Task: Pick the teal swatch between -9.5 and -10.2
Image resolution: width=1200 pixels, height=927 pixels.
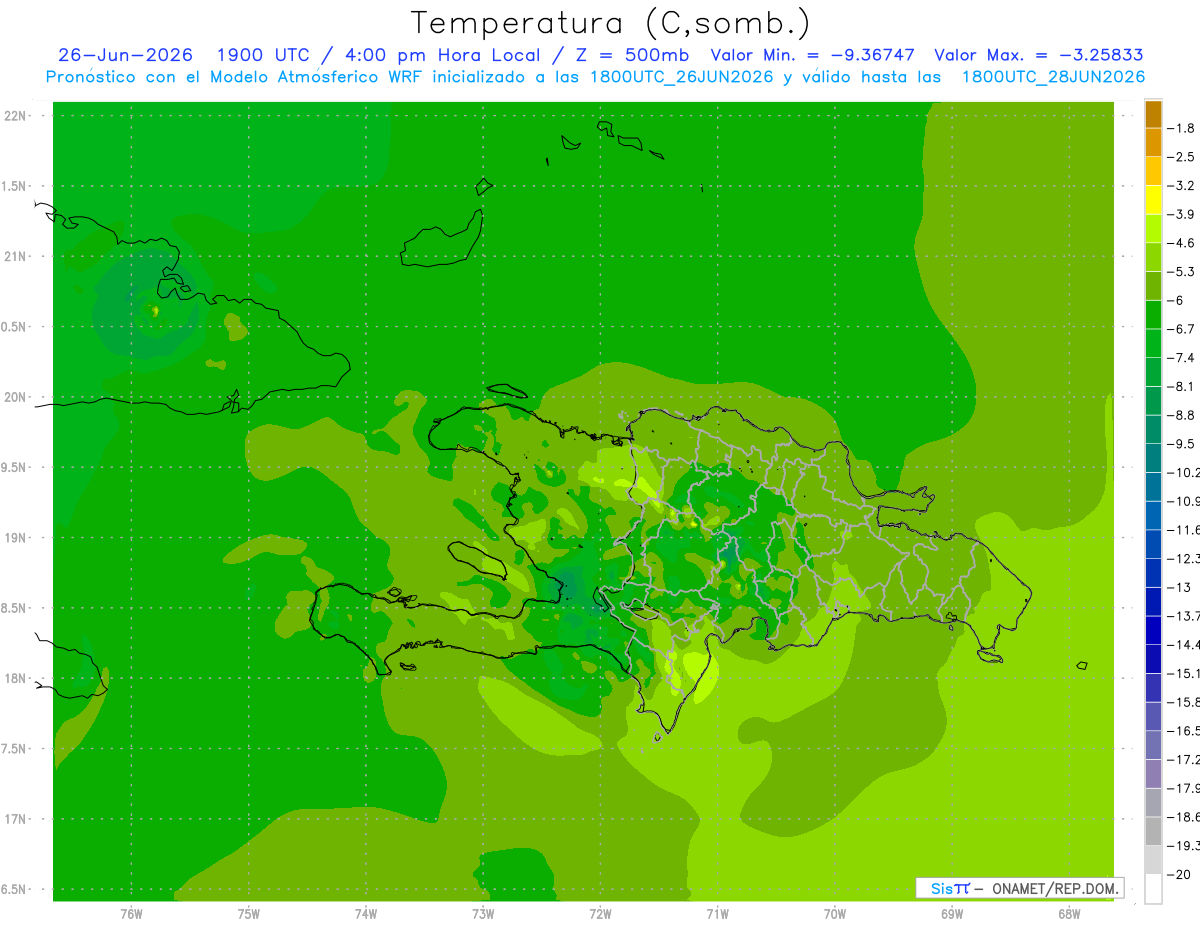Action: point(1153,458)
